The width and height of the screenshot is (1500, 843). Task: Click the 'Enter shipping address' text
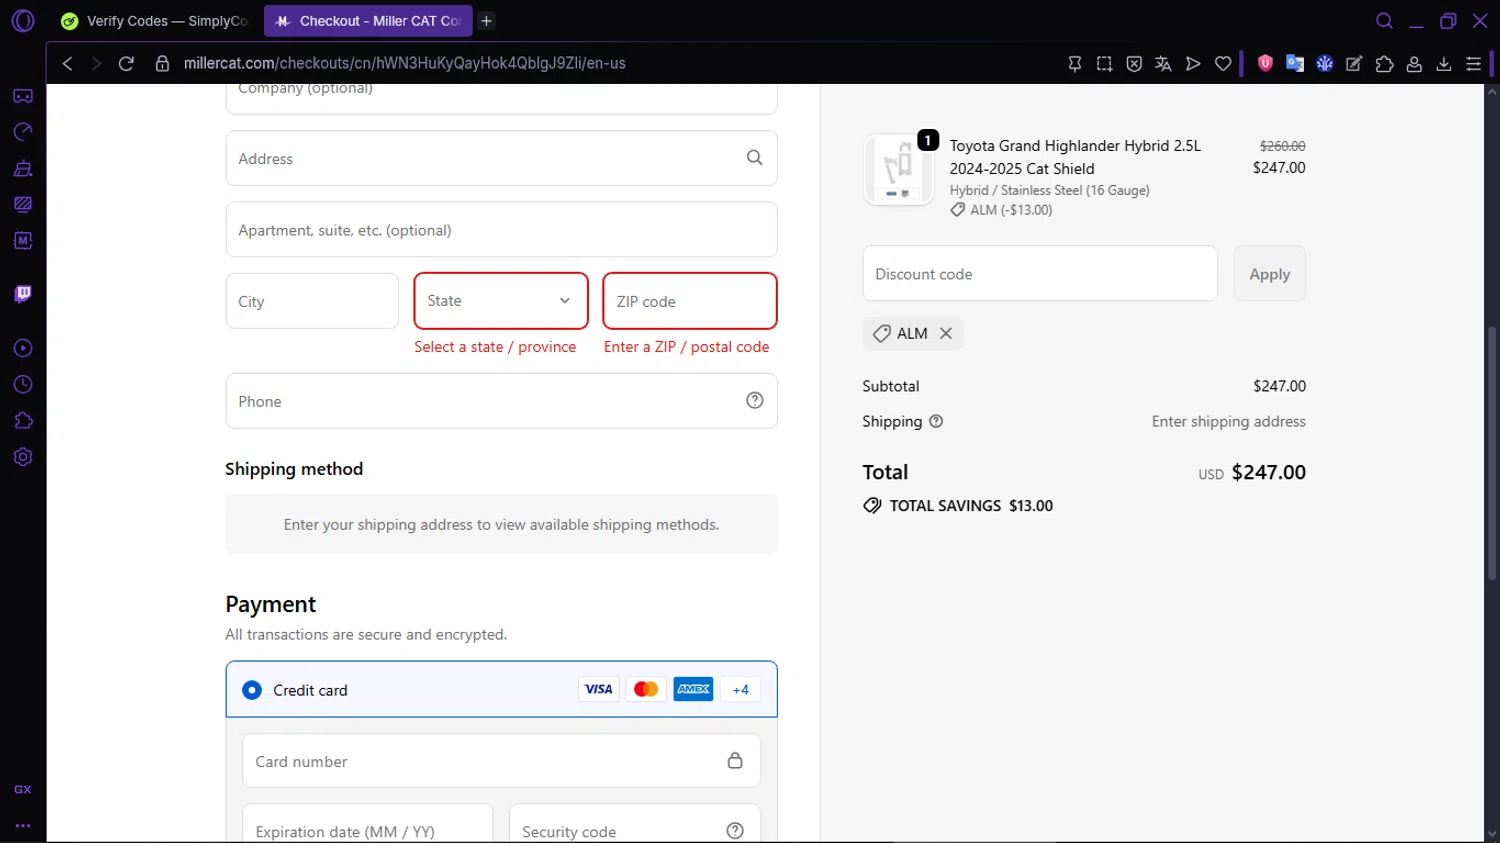click(x=1228, y=421)
